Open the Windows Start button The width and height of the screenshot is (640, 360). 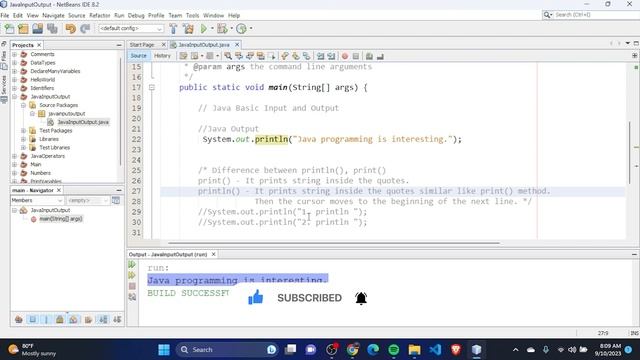tap(164, 350)
